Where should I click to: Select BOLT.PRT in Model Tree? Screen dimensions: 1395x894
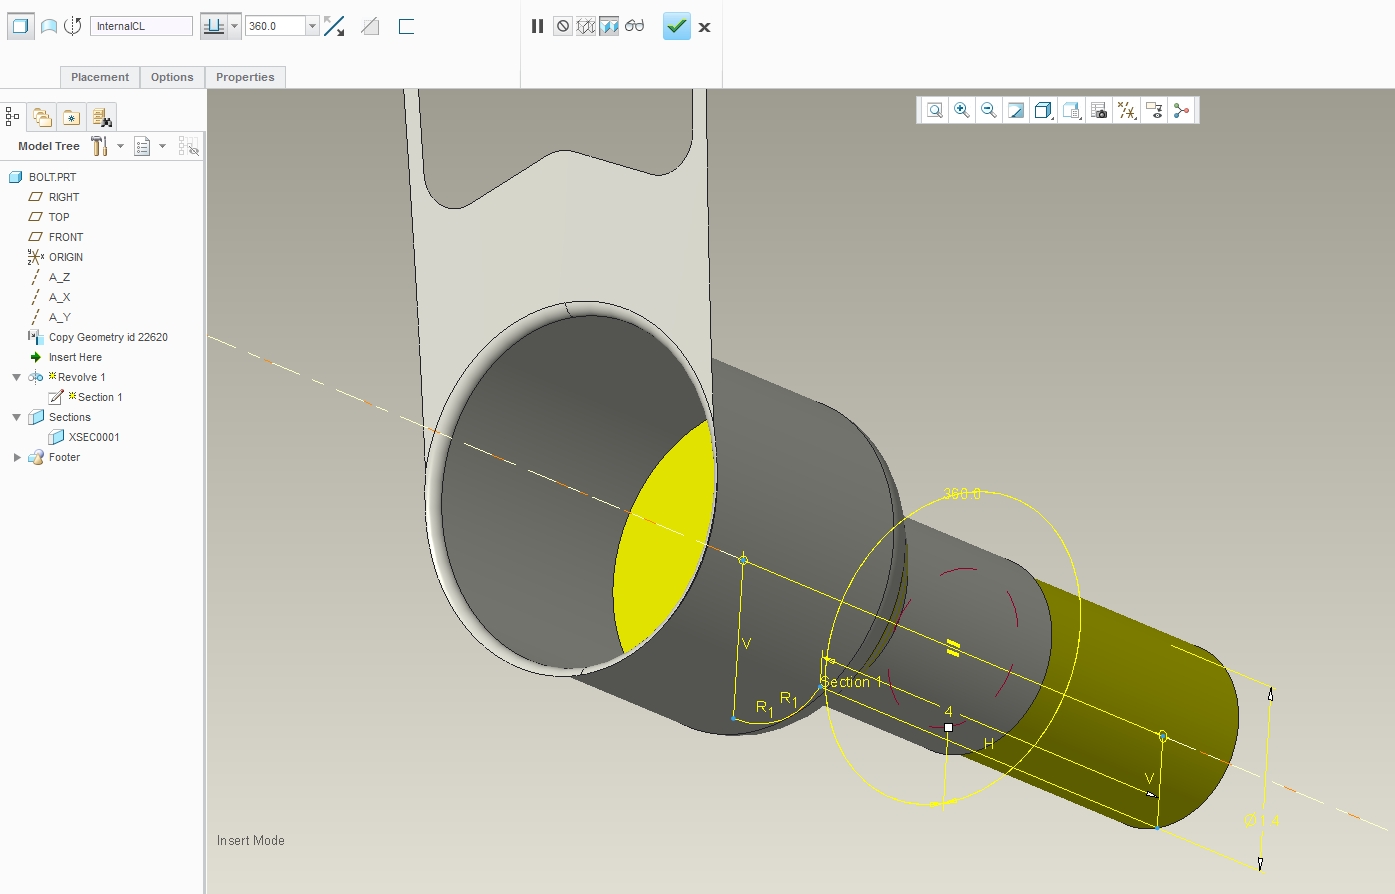point(53,177)
